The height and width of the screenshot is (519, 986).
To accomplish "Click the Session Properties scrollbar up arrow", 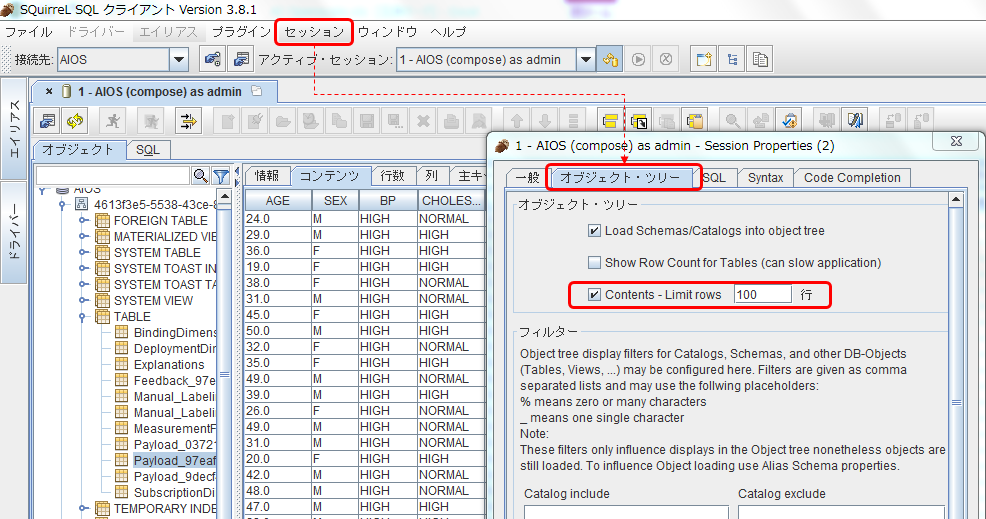I will [x=956, y=200].
